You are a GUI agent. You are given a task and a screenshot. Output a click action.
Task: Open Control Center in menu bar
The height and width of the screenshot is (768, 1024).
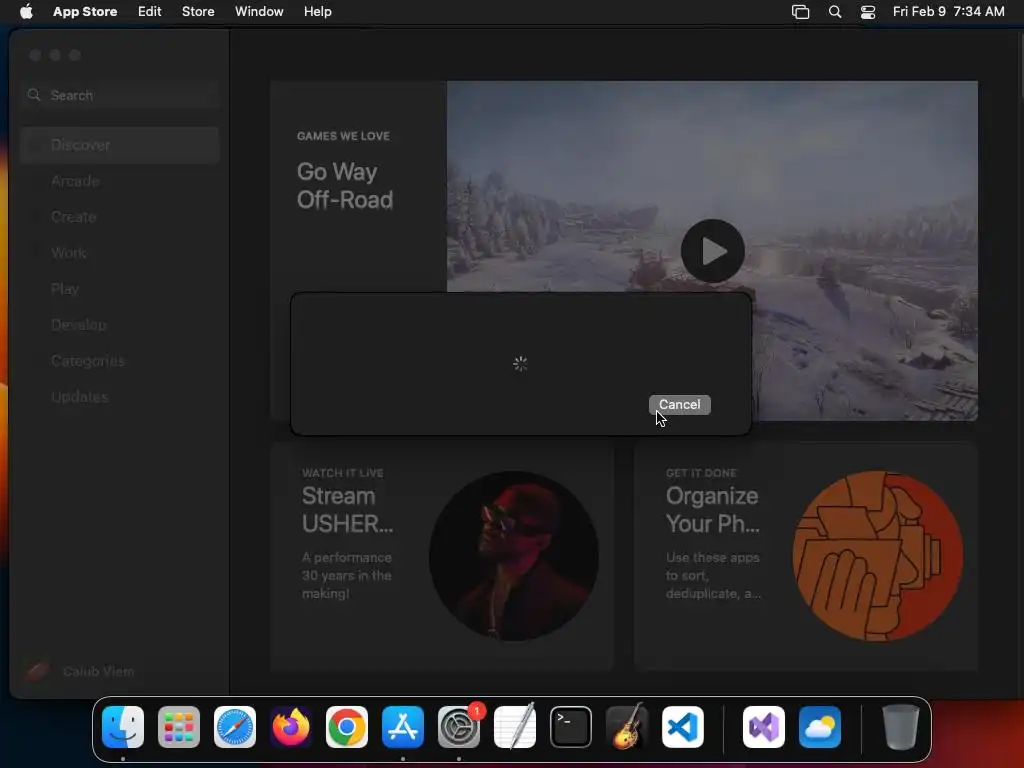tap(868, 12)
